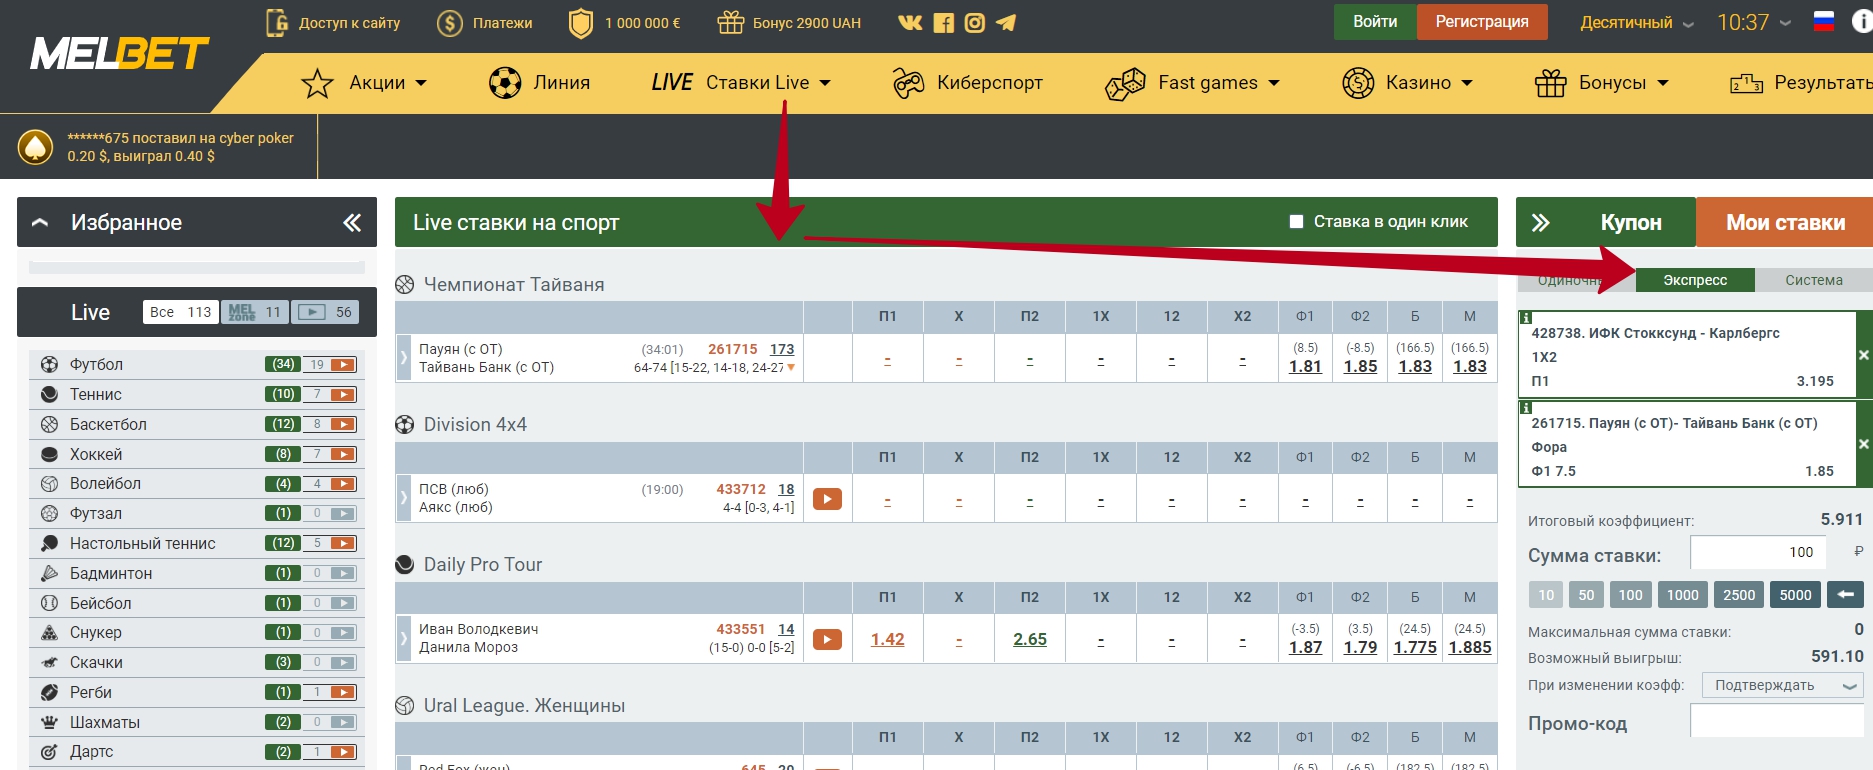Click the Бонус 2900 UAH gift icon
Image resolution: width=1873 pixels, height=770 pixels.
(731, 22)
